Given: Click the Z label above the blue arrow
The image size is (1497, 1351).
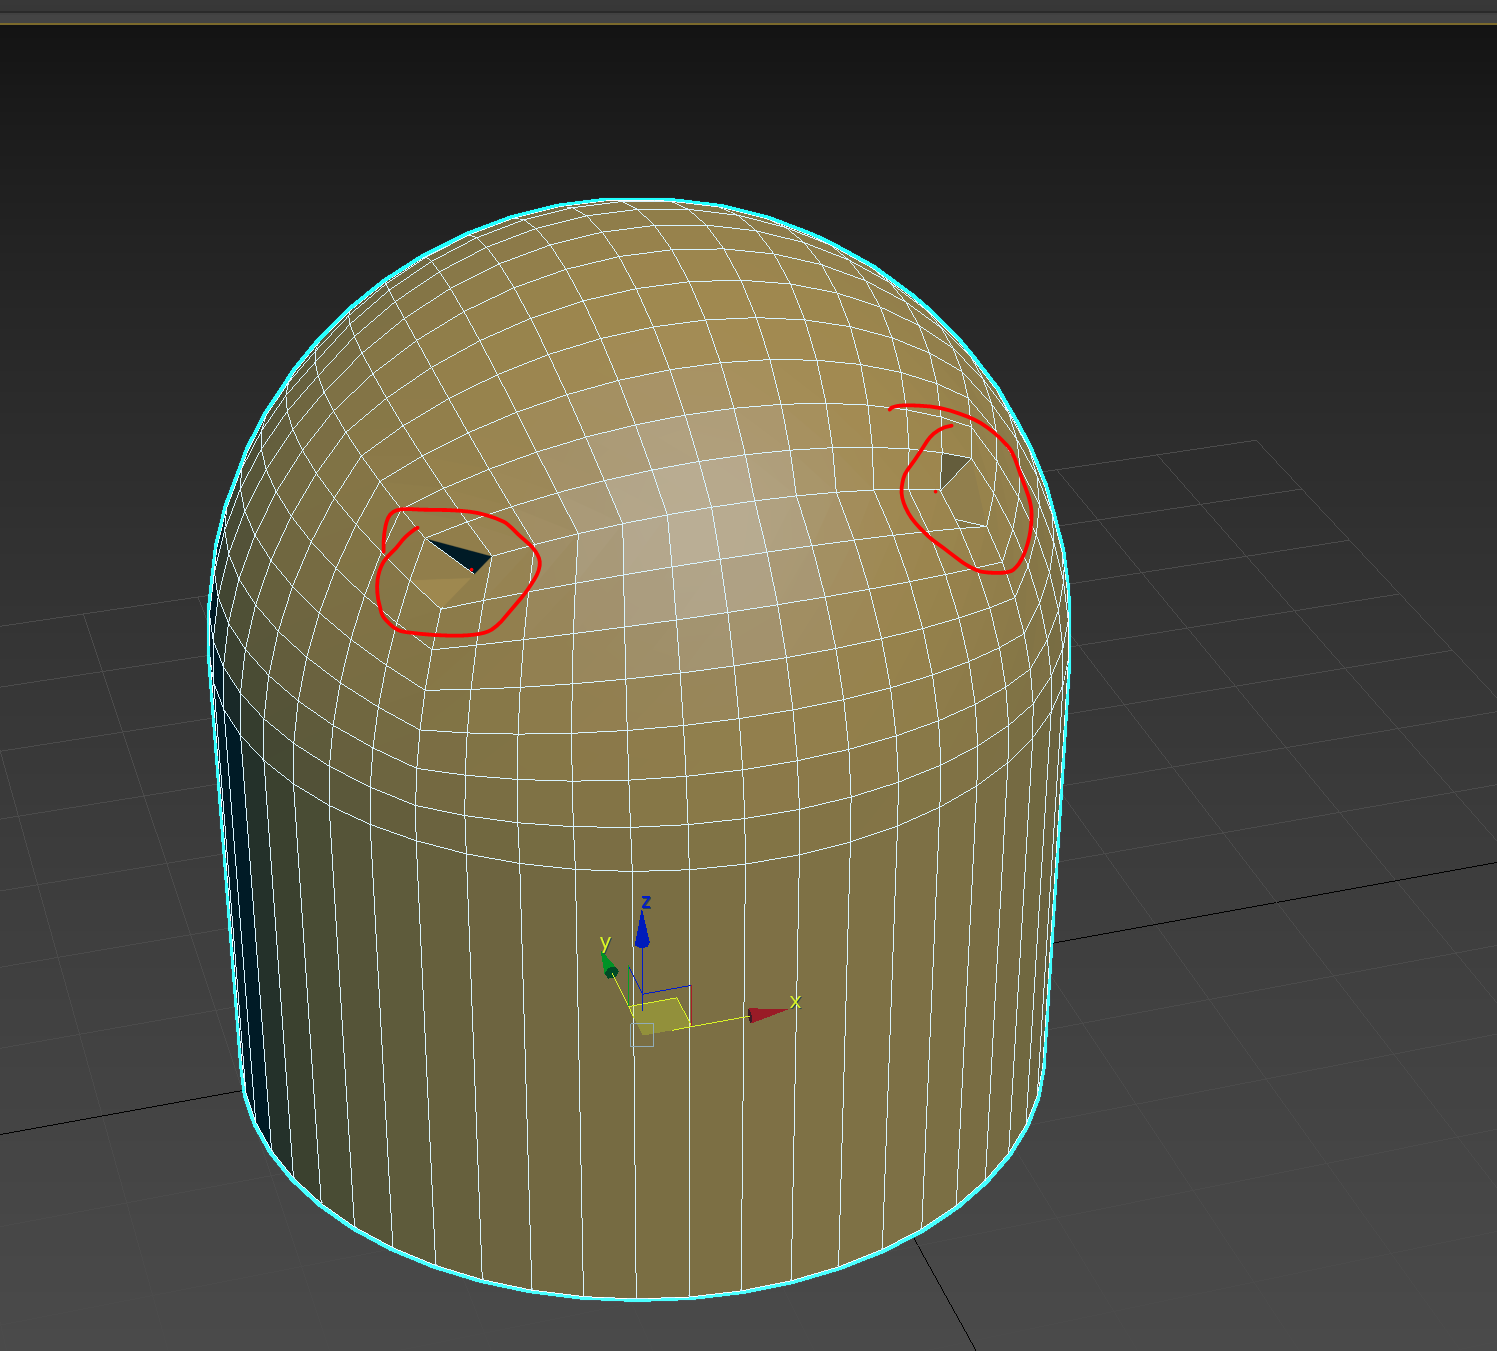Looking at the screenshot, I should [x=646, y=902].
